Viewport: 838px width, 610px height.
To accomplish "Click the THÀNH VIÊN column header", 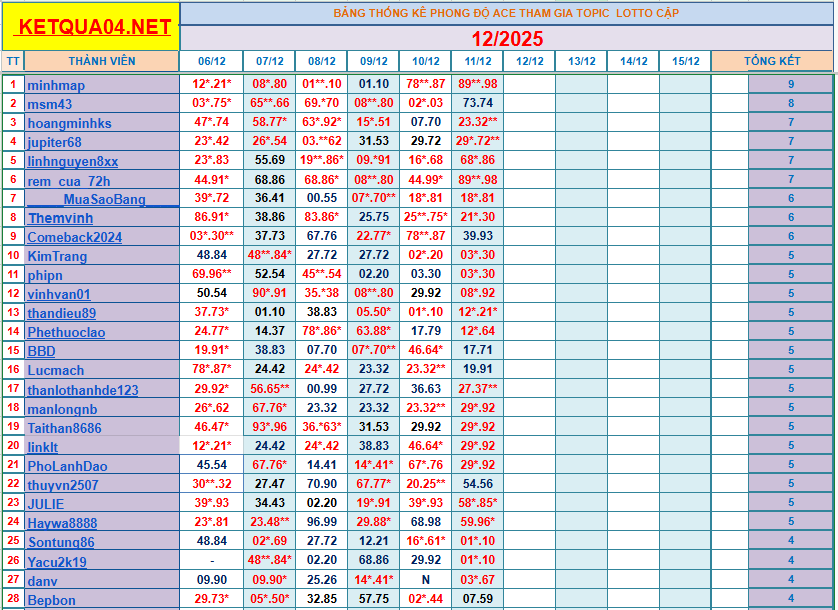I will tap(104, 60).
